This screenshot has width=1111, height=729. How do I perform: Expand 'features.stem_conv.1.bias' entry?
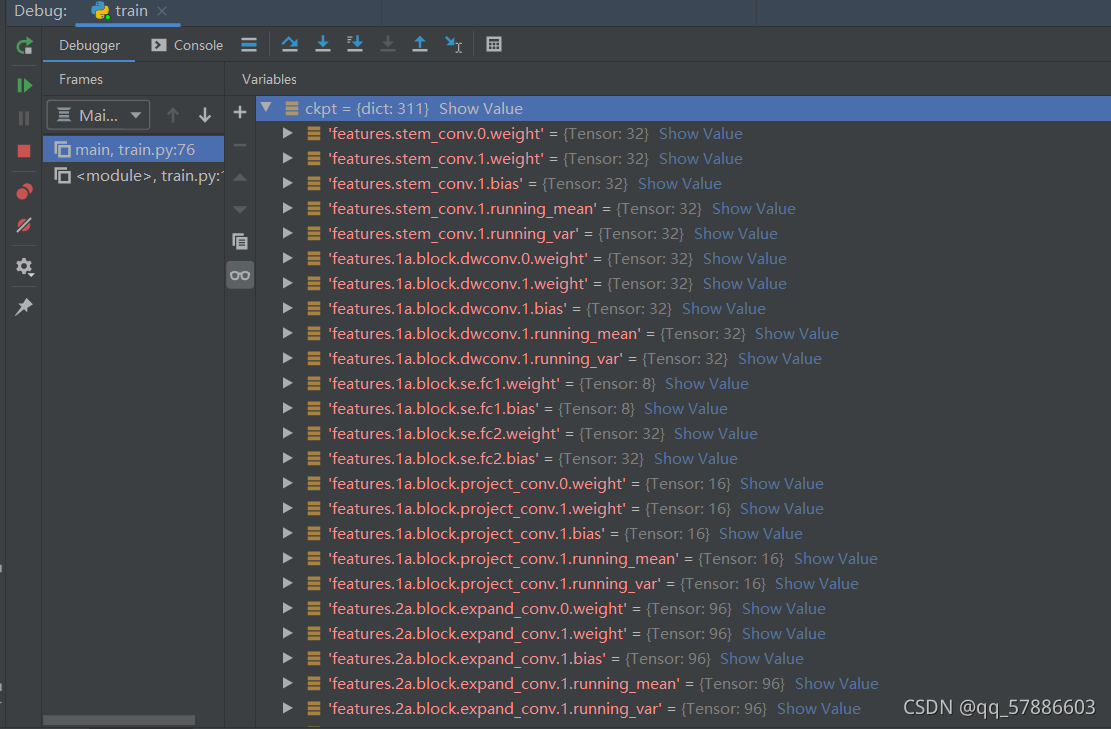288,183
